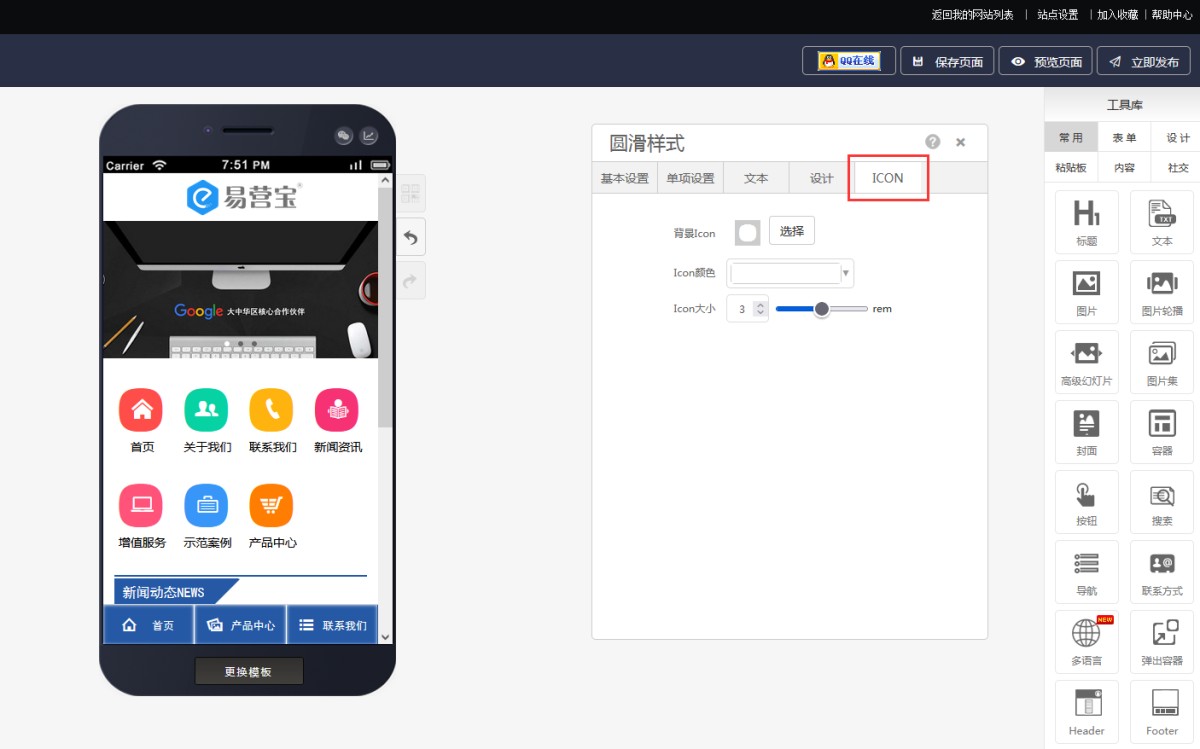Click the QQ在线 button
Image resolution: width=1200 pixels, height=749 pixels.
849,61
